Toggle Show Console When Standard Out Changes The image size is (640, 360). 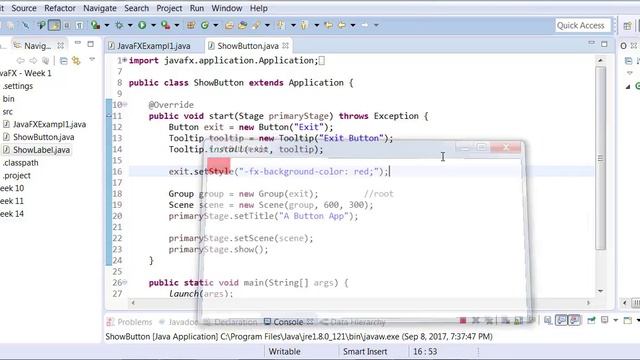point(561,320)
